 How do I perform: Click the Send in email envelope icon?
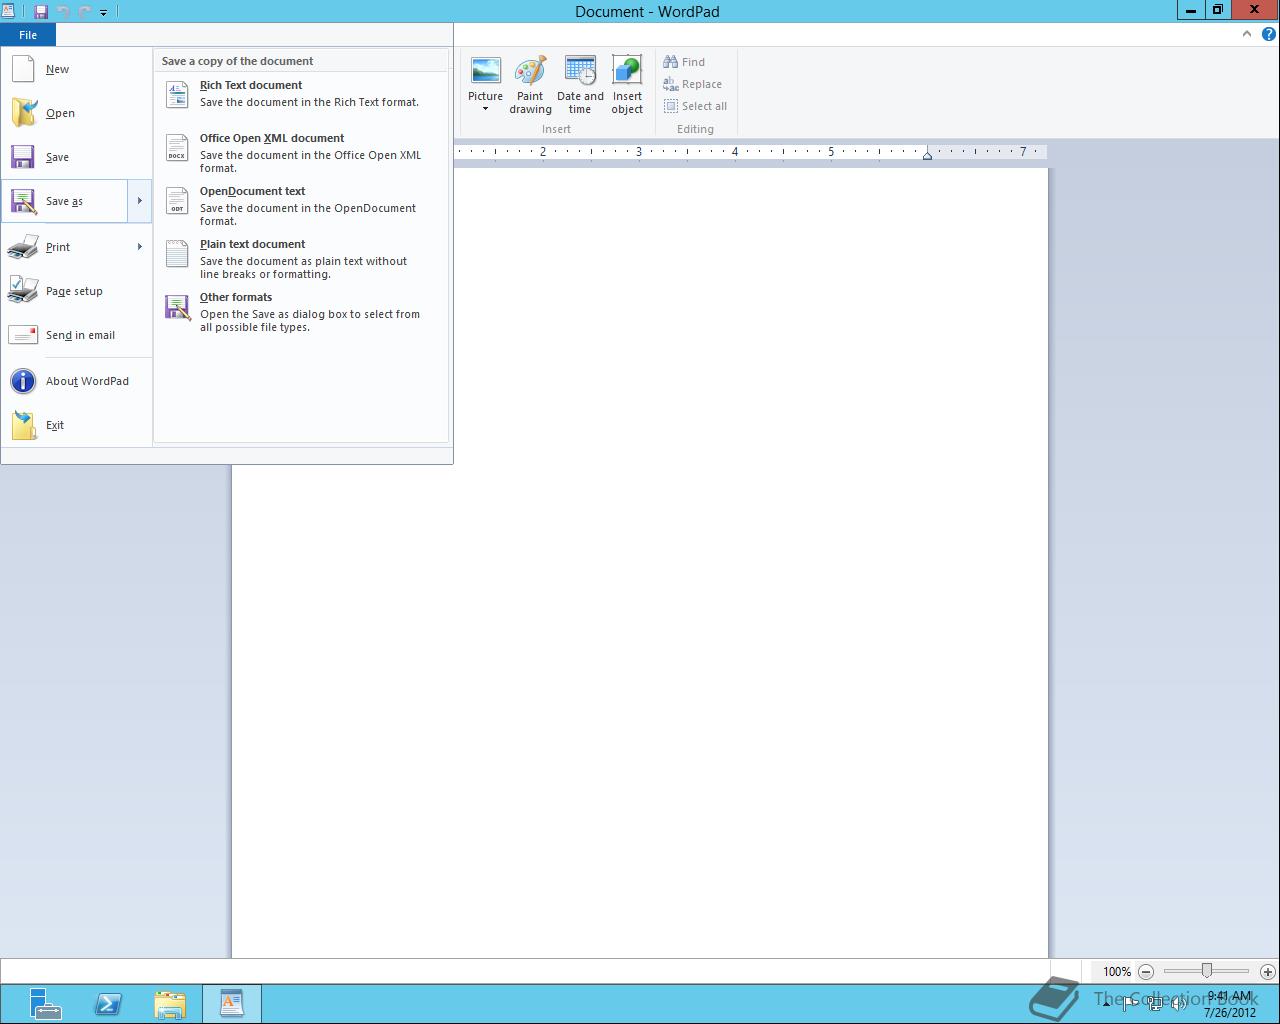coord(23,335)
